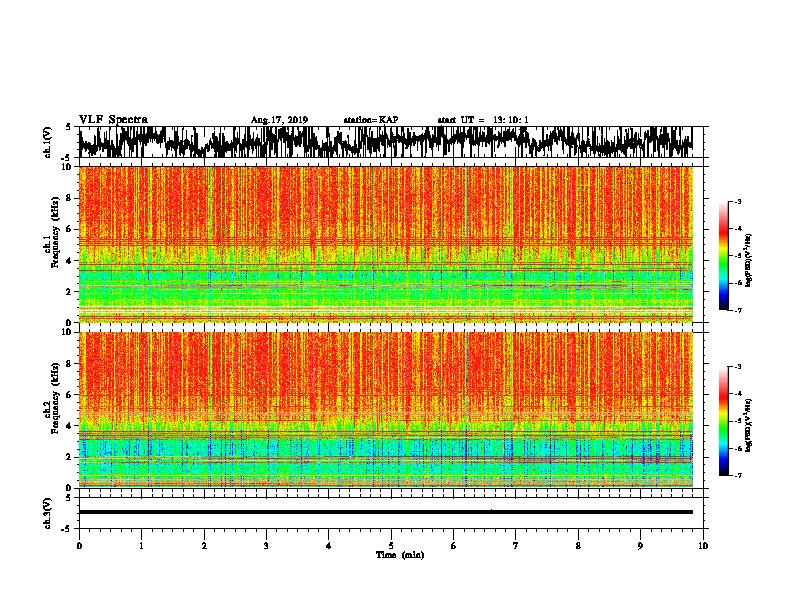Click the log(PSD) label beside ch.2 colorbar
Screen dimensions: 792x612
pos(749,425)
